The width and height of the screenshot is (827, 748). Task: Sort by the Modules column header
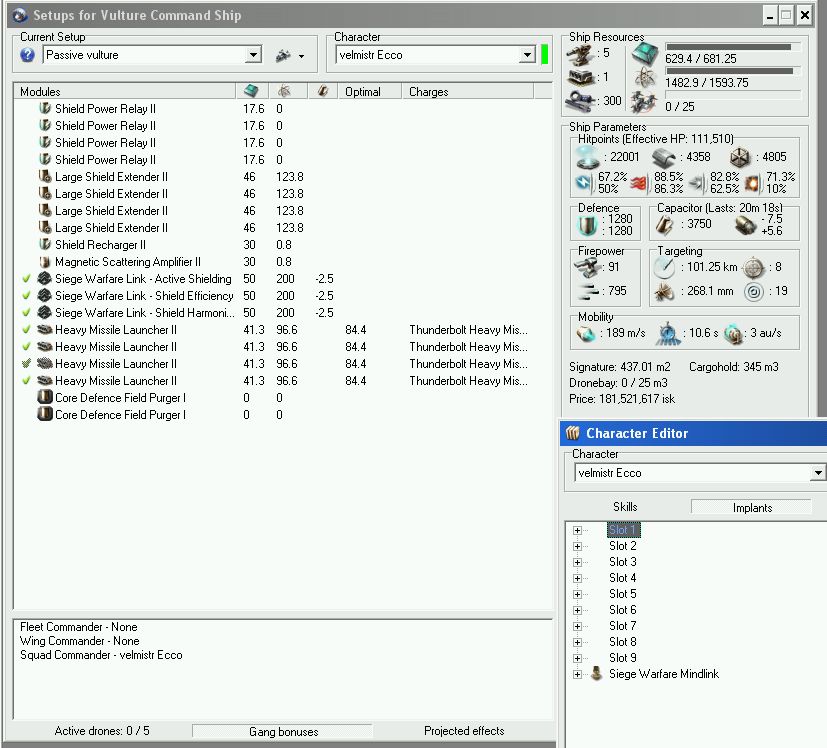point(125,91)
